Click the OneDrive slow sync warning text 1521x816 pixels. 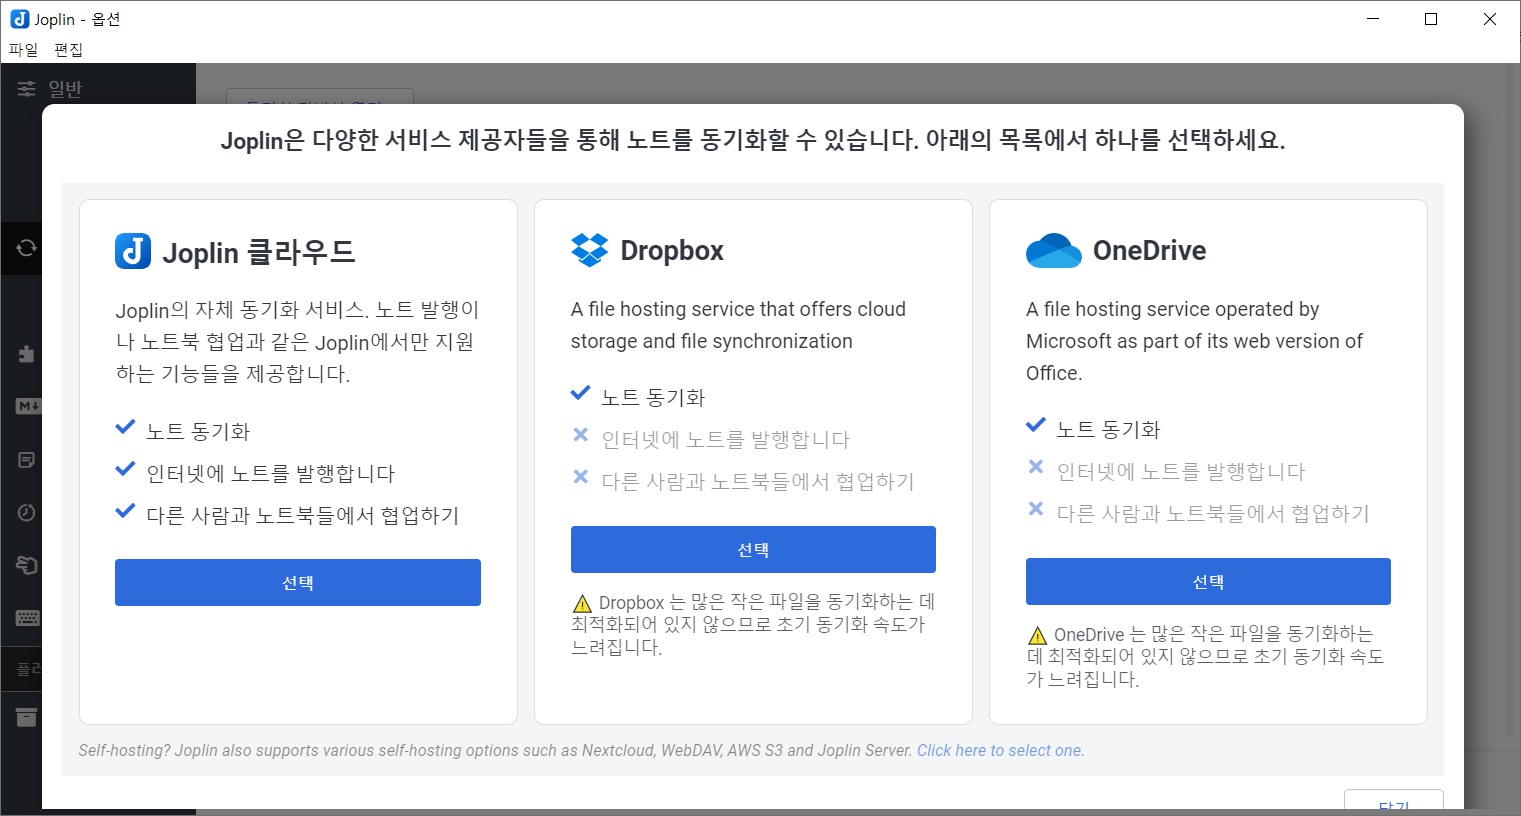click(x=1206, y=656)
